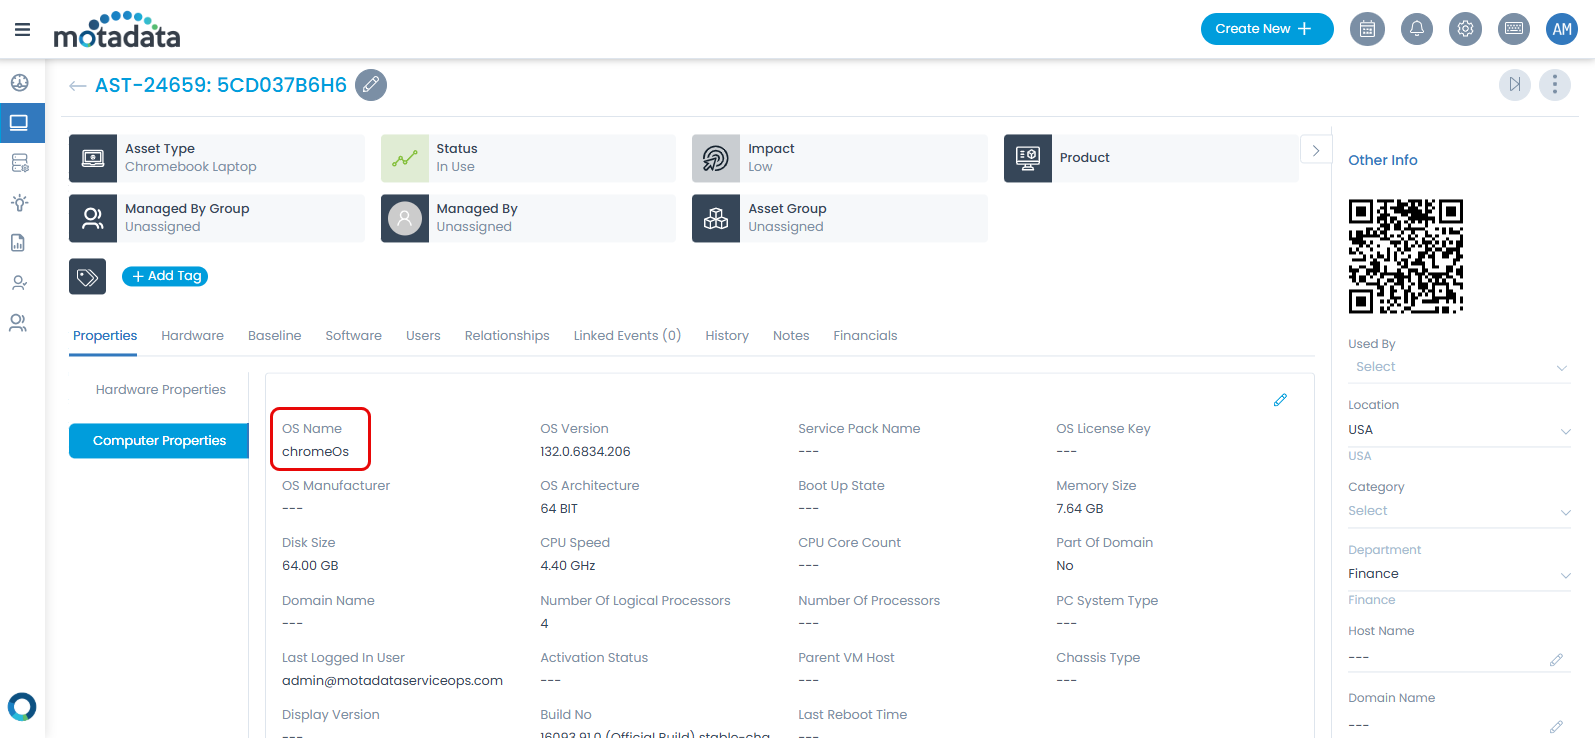This screenshot has height=738, width=1595.
Task: Open the Used By dropdown
Action: (x=1458, y=367)
